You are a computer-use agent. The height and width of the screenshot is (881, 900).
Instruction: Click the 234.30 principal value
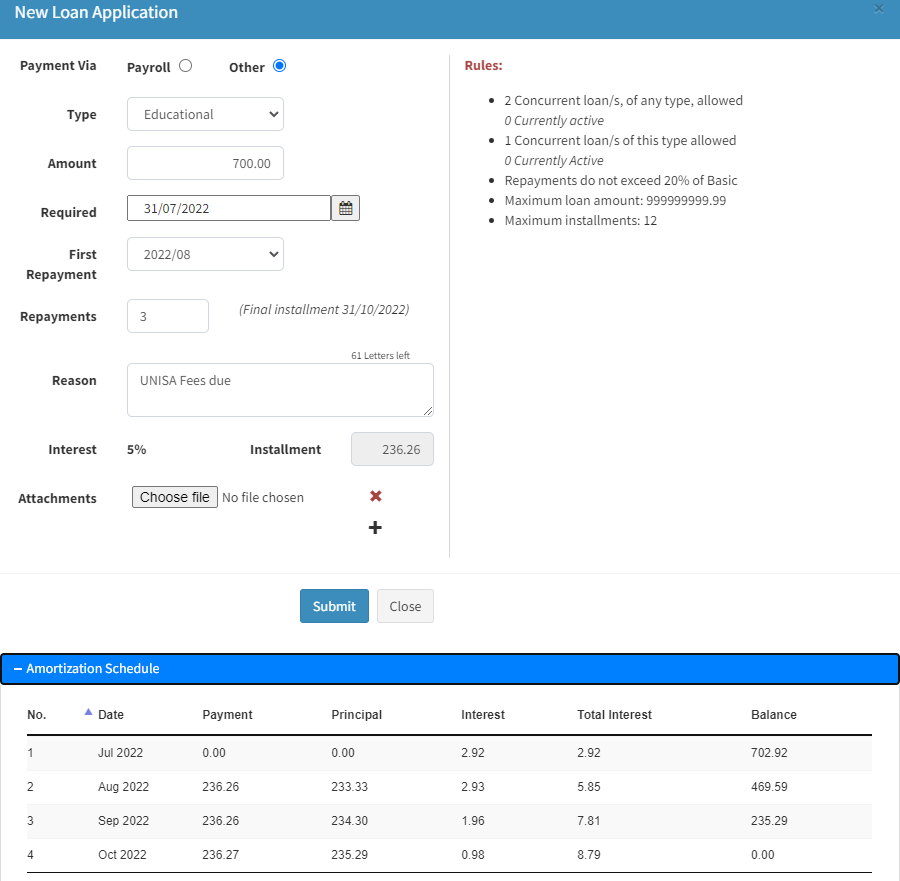[x=350, y=821]
